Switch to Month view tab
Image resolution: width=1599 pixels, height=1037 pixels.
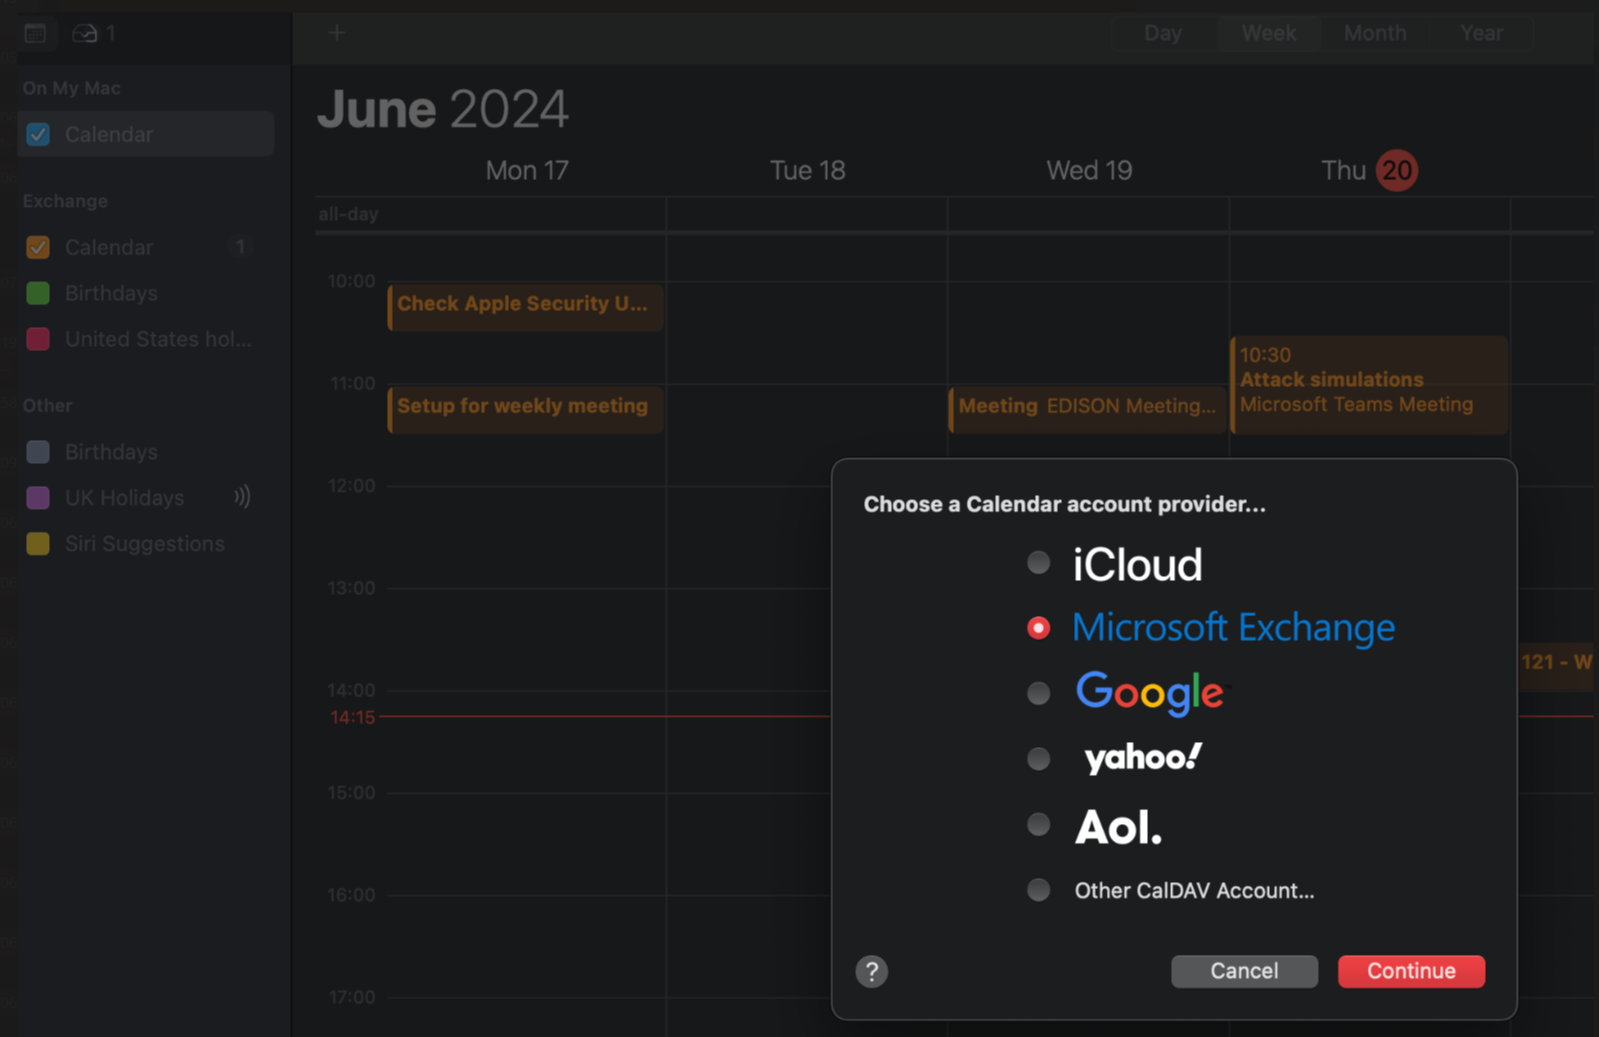point(1375,33)
